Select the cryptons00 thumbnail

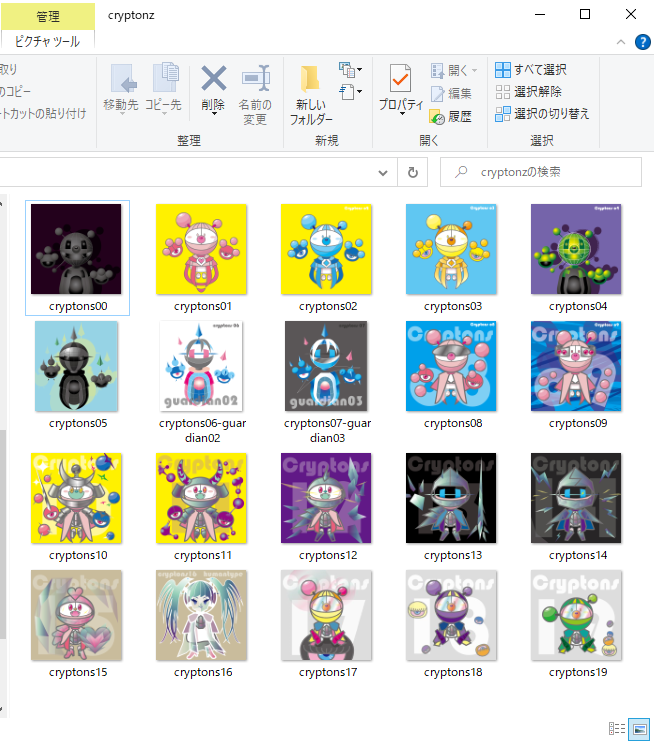click(76, 249)
